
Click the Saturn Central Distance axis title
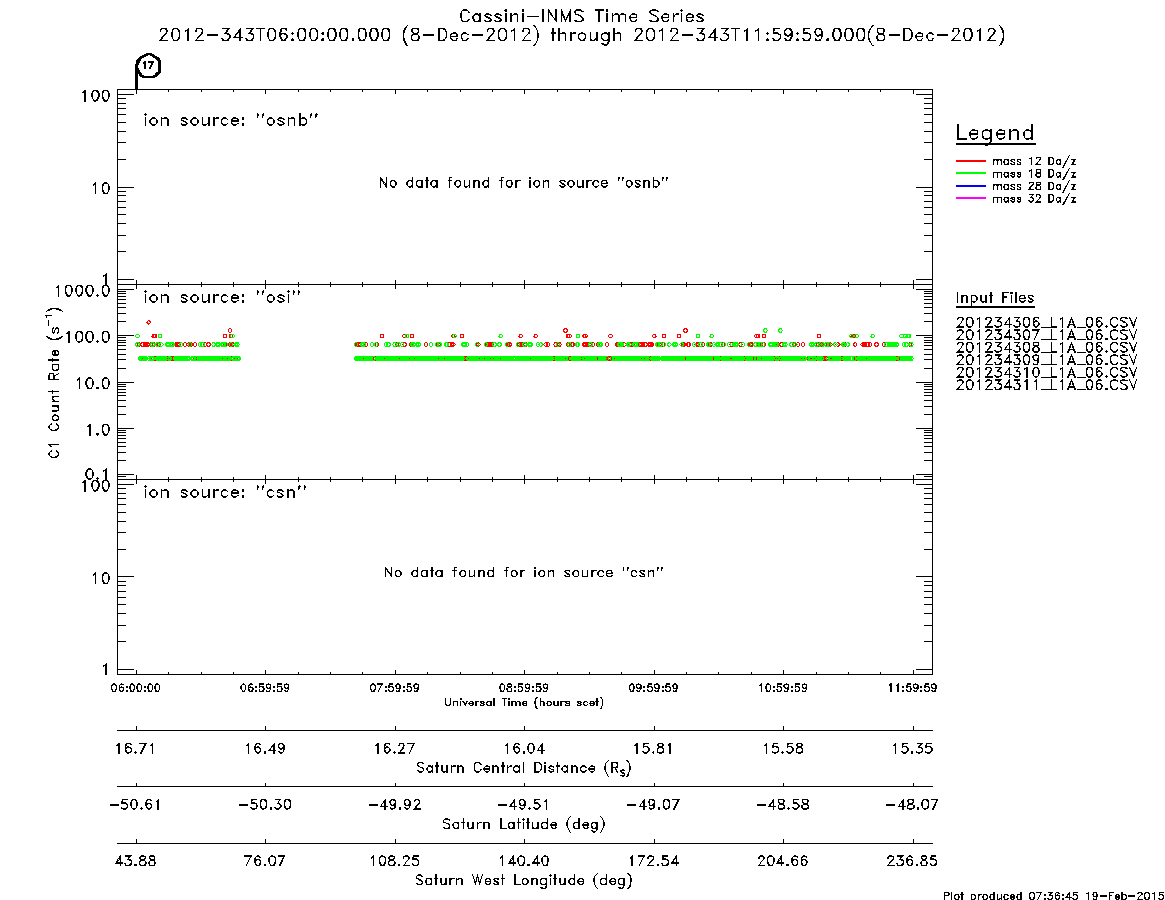tap(524, 768)
